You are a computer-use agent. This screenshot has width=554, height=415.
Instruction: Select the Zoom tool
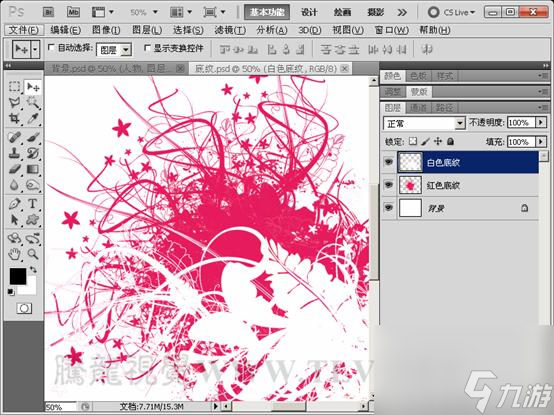(x=33, y=254)
